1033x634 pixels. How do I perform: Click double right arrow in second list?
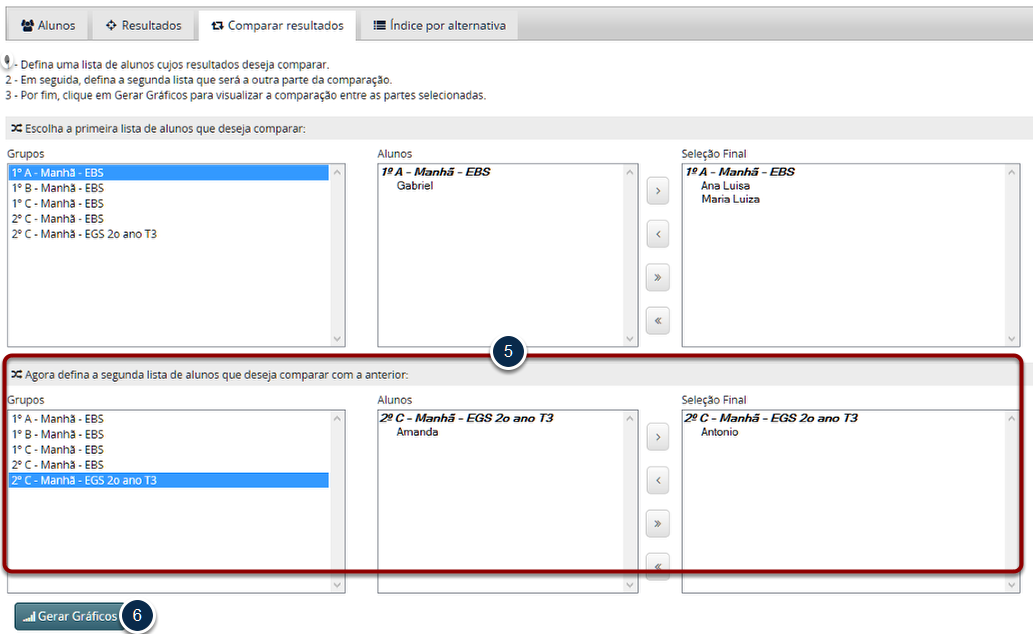[657, 523]
